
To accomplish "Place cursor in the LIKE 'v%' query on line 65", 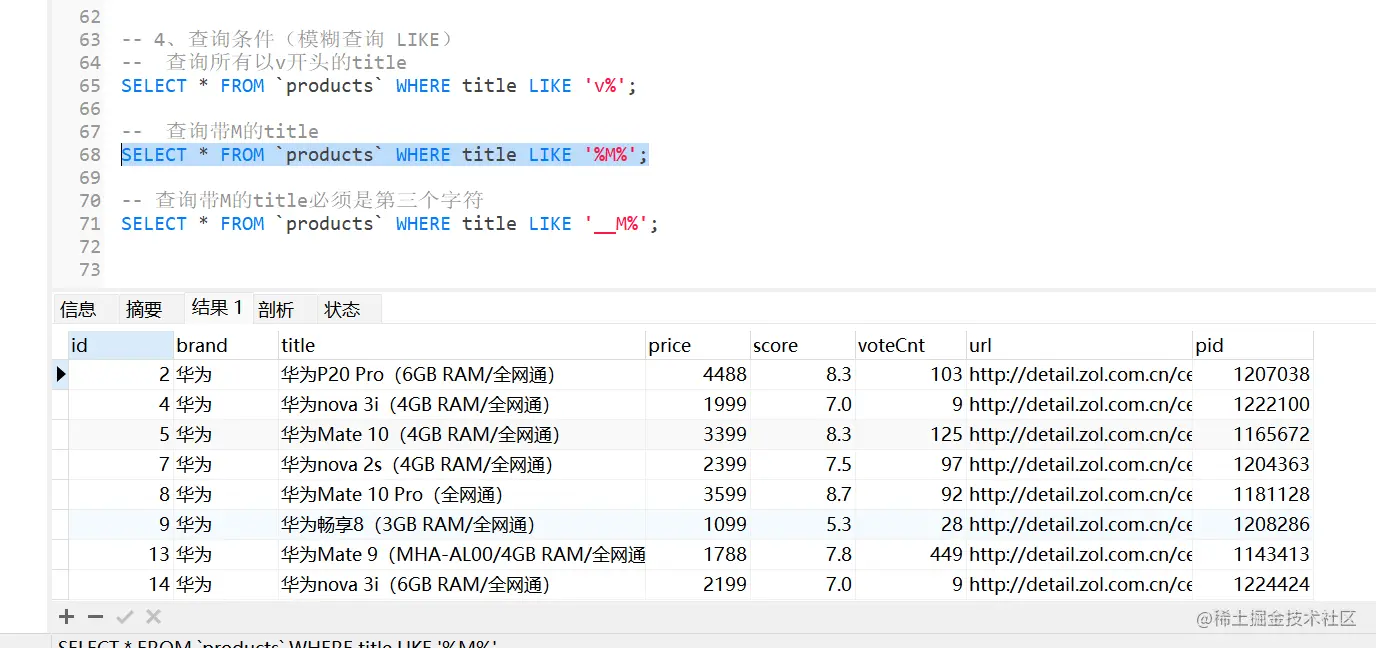I will coord(379,86).
